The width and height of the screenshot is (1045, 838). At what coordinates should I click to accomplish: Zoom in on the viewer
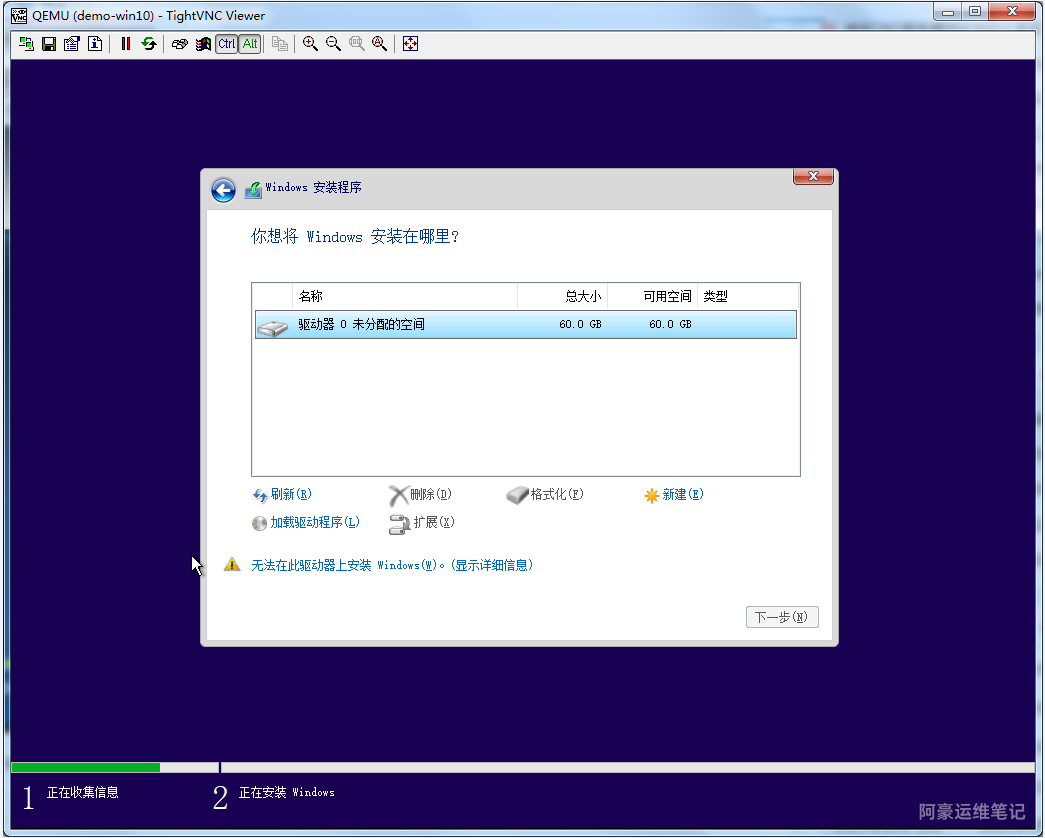310,44
